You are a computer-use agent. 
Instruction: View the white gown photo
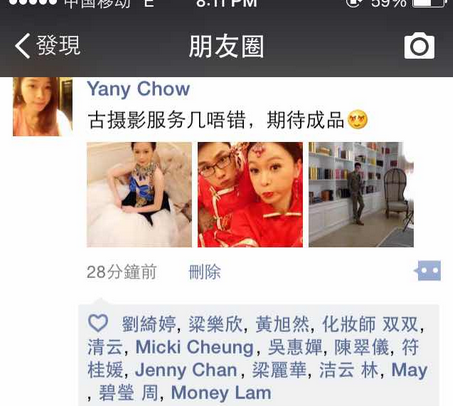coord(139,195)
